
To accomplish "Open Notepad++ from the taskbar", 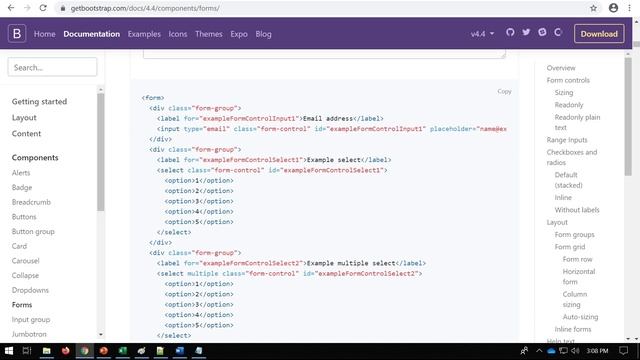I will (160, 351).
